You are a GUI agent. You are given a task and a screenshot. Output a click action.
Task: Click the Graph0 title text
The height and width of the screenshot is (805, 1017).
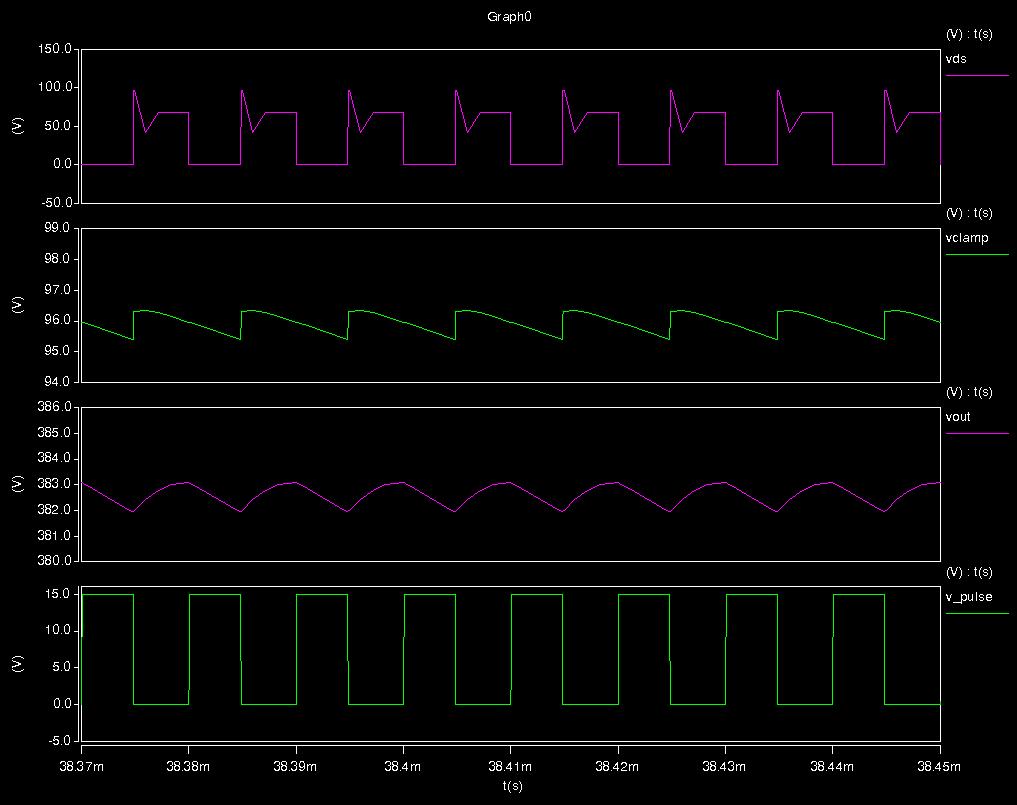tap(509, 17)
